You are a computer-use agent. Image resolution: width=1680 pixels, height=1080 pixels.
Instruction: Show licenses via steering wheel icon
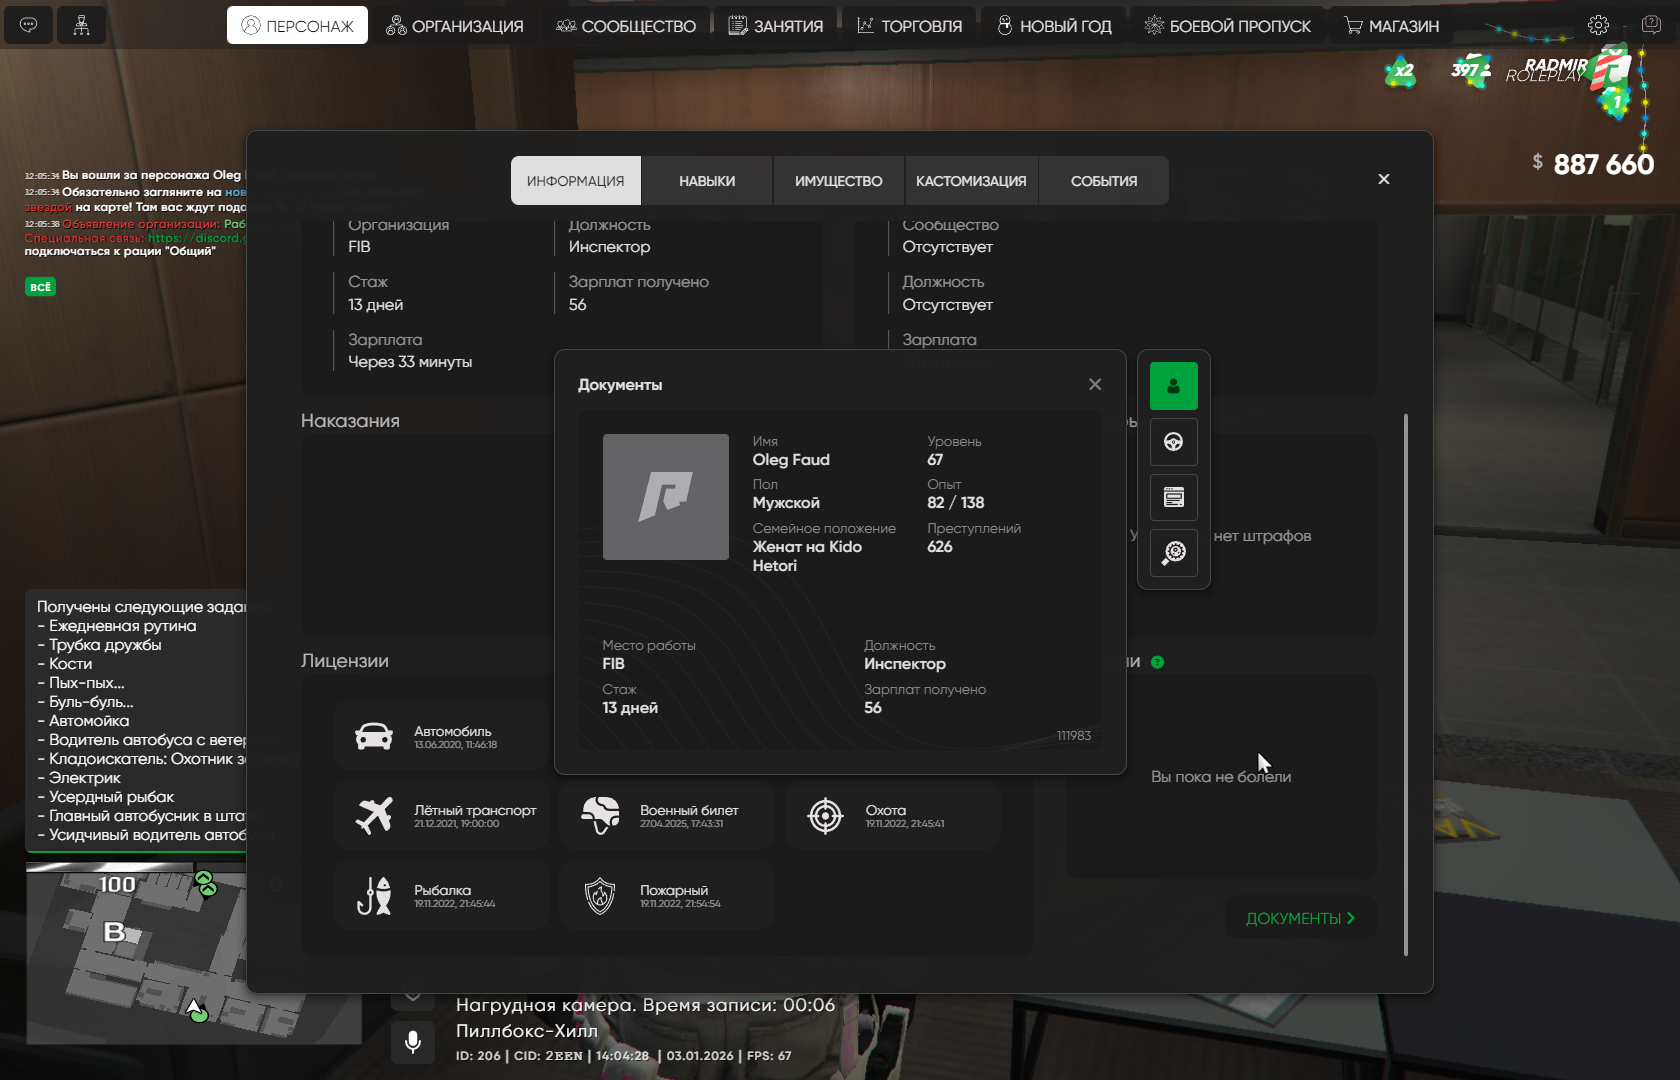click(1173, 442)
